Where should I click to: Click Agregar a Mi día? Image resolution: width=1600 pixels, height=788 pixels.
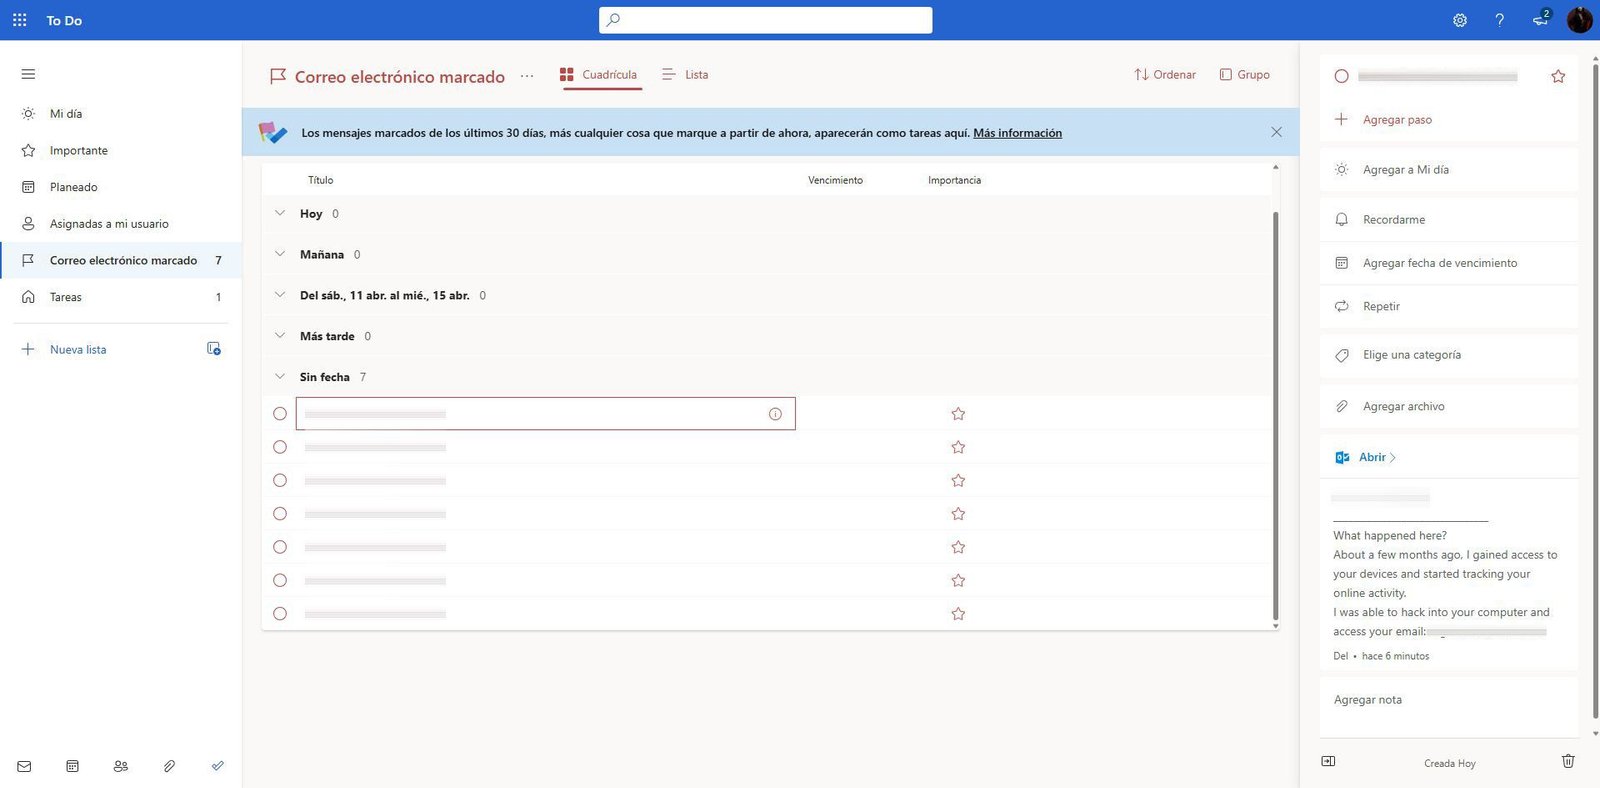pyautogui.click(x=1450, y=170)
